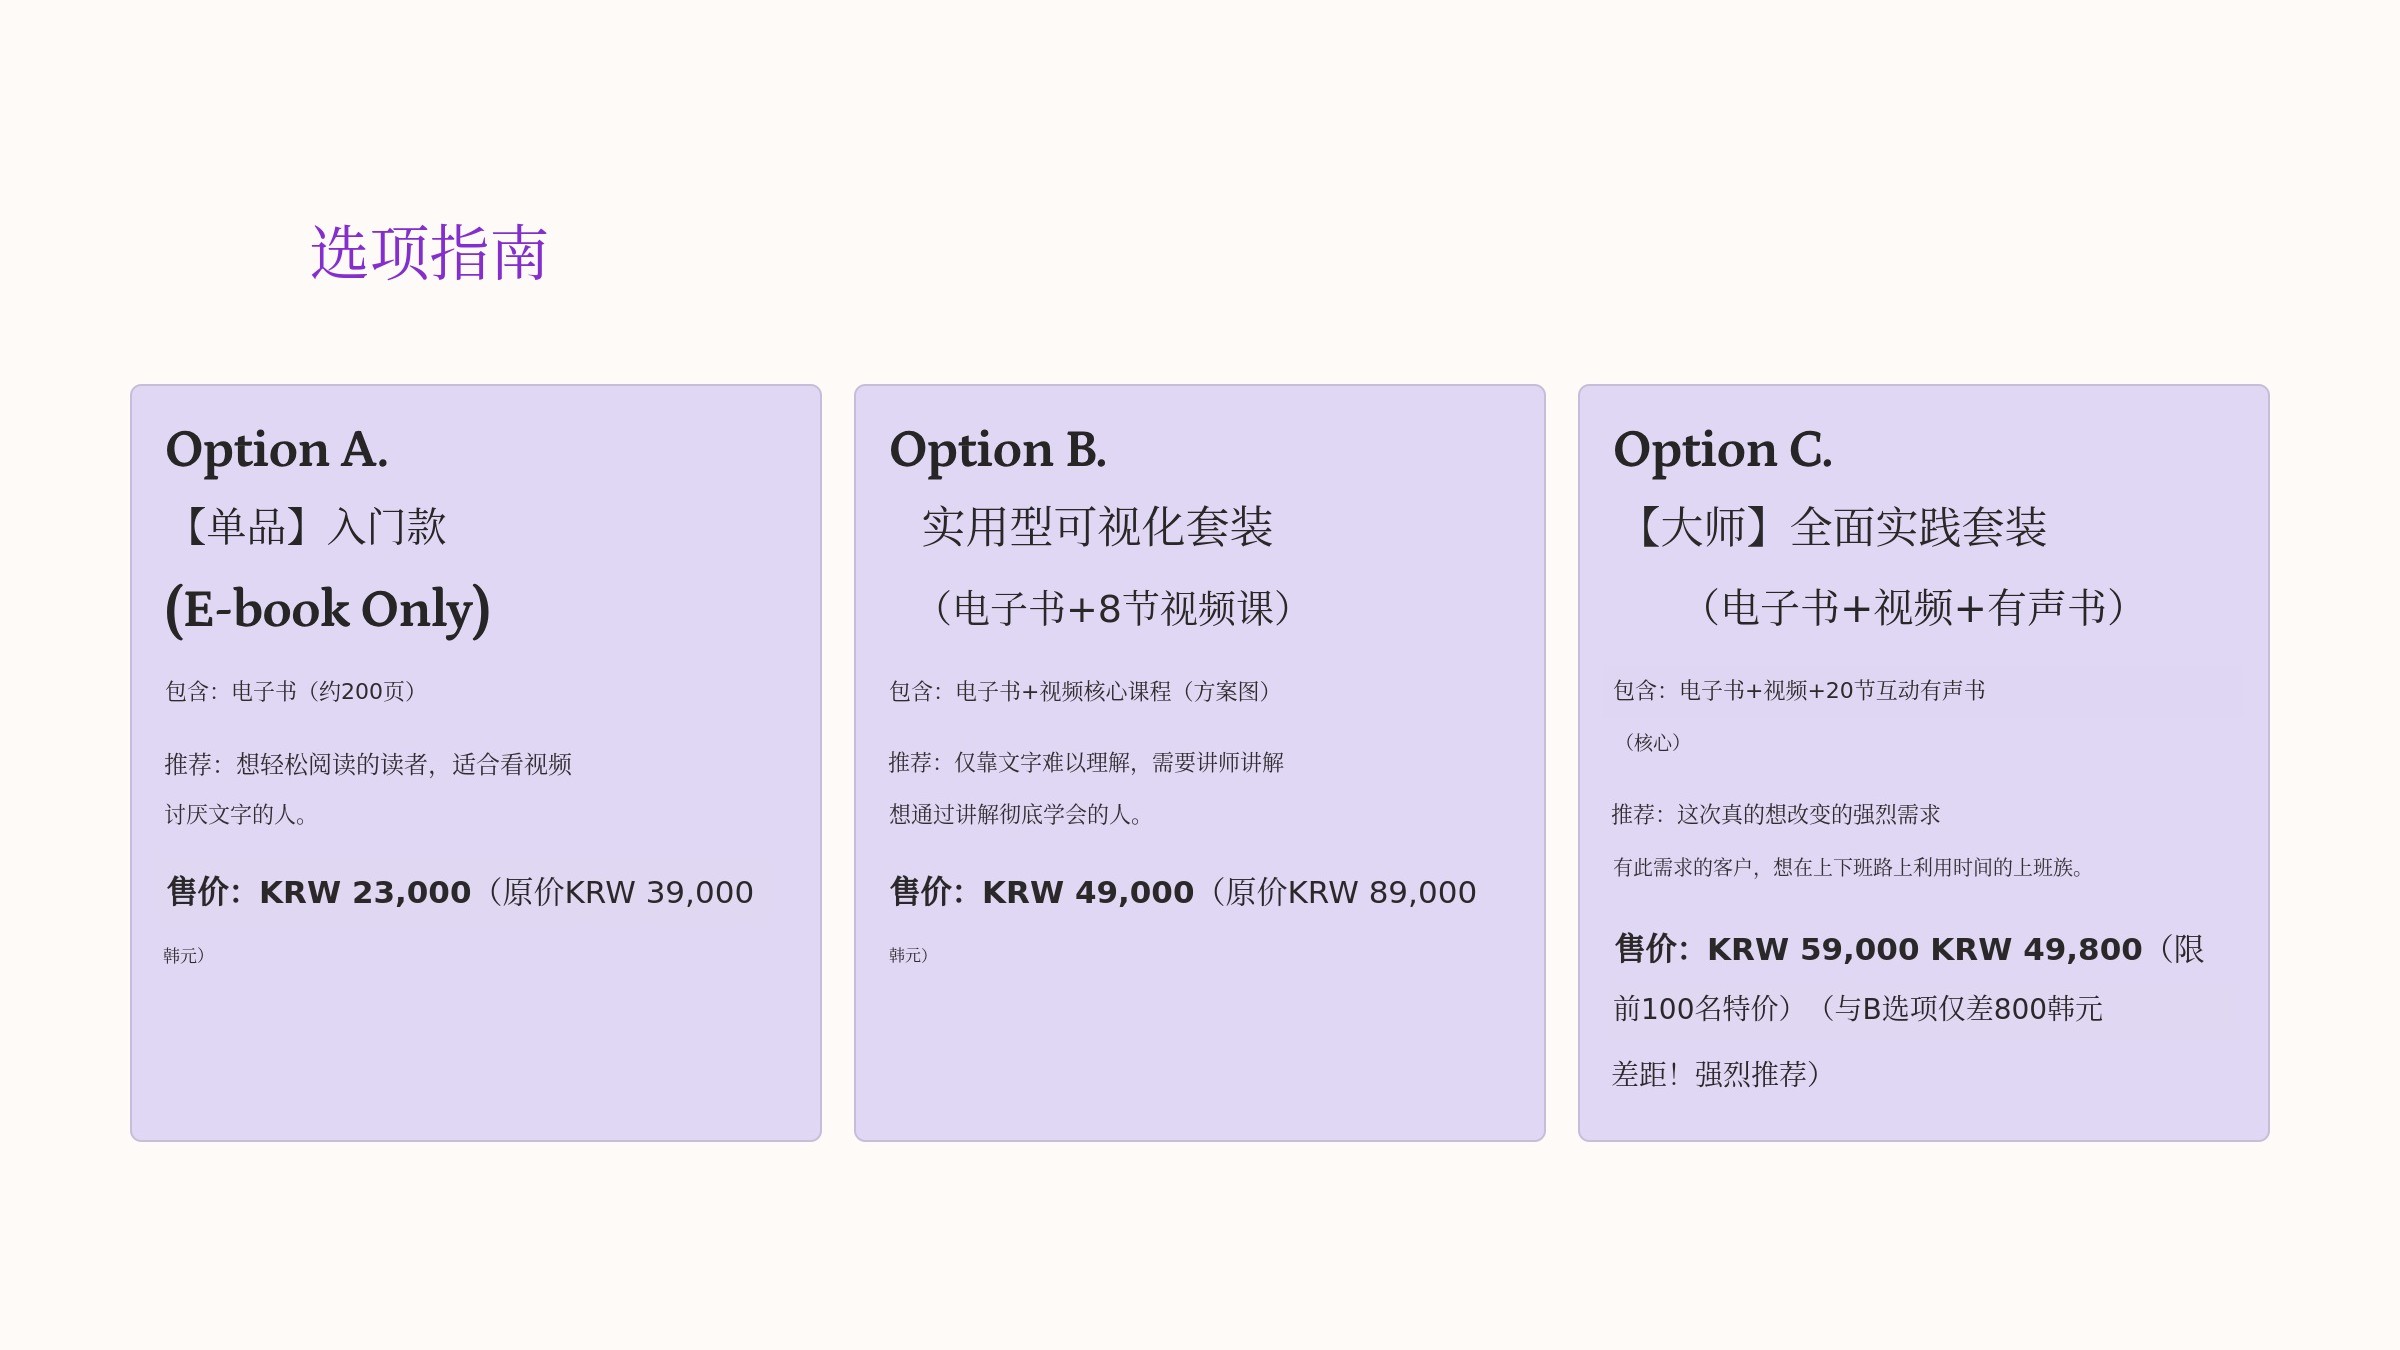This screenshot has height=1350, width=2400.
Task: Select the 想轻松阅读的读者 recommendation line
Action: click(x=368, y=765)
